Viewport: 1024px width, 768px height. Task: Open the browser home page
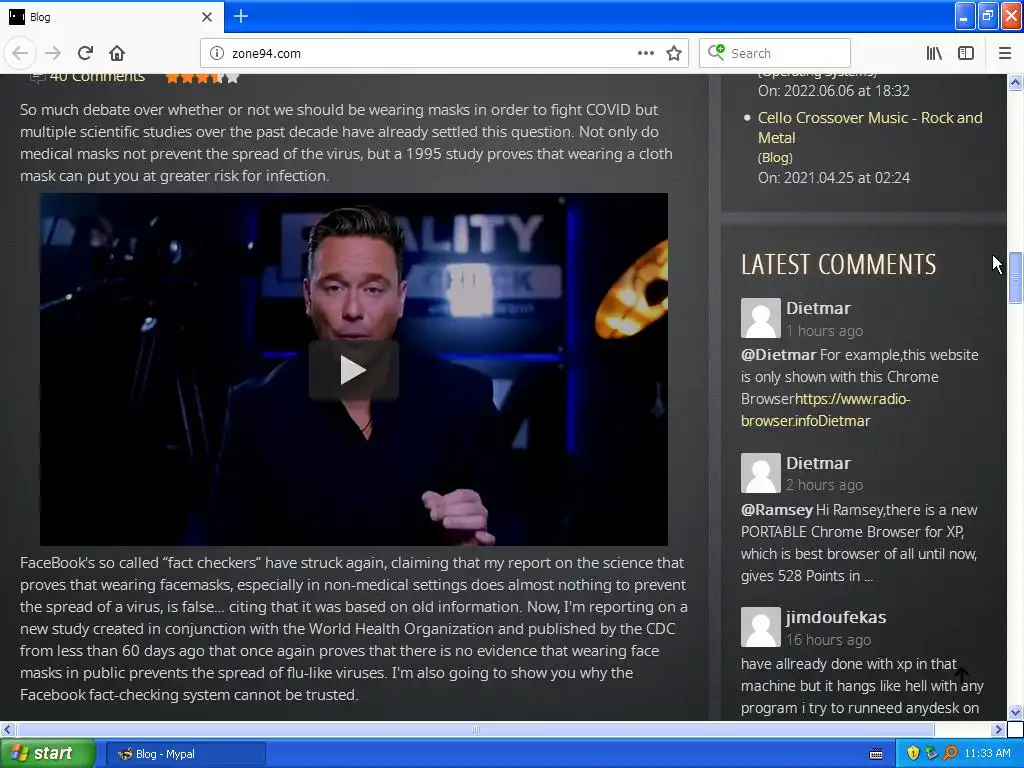(117, 53)
